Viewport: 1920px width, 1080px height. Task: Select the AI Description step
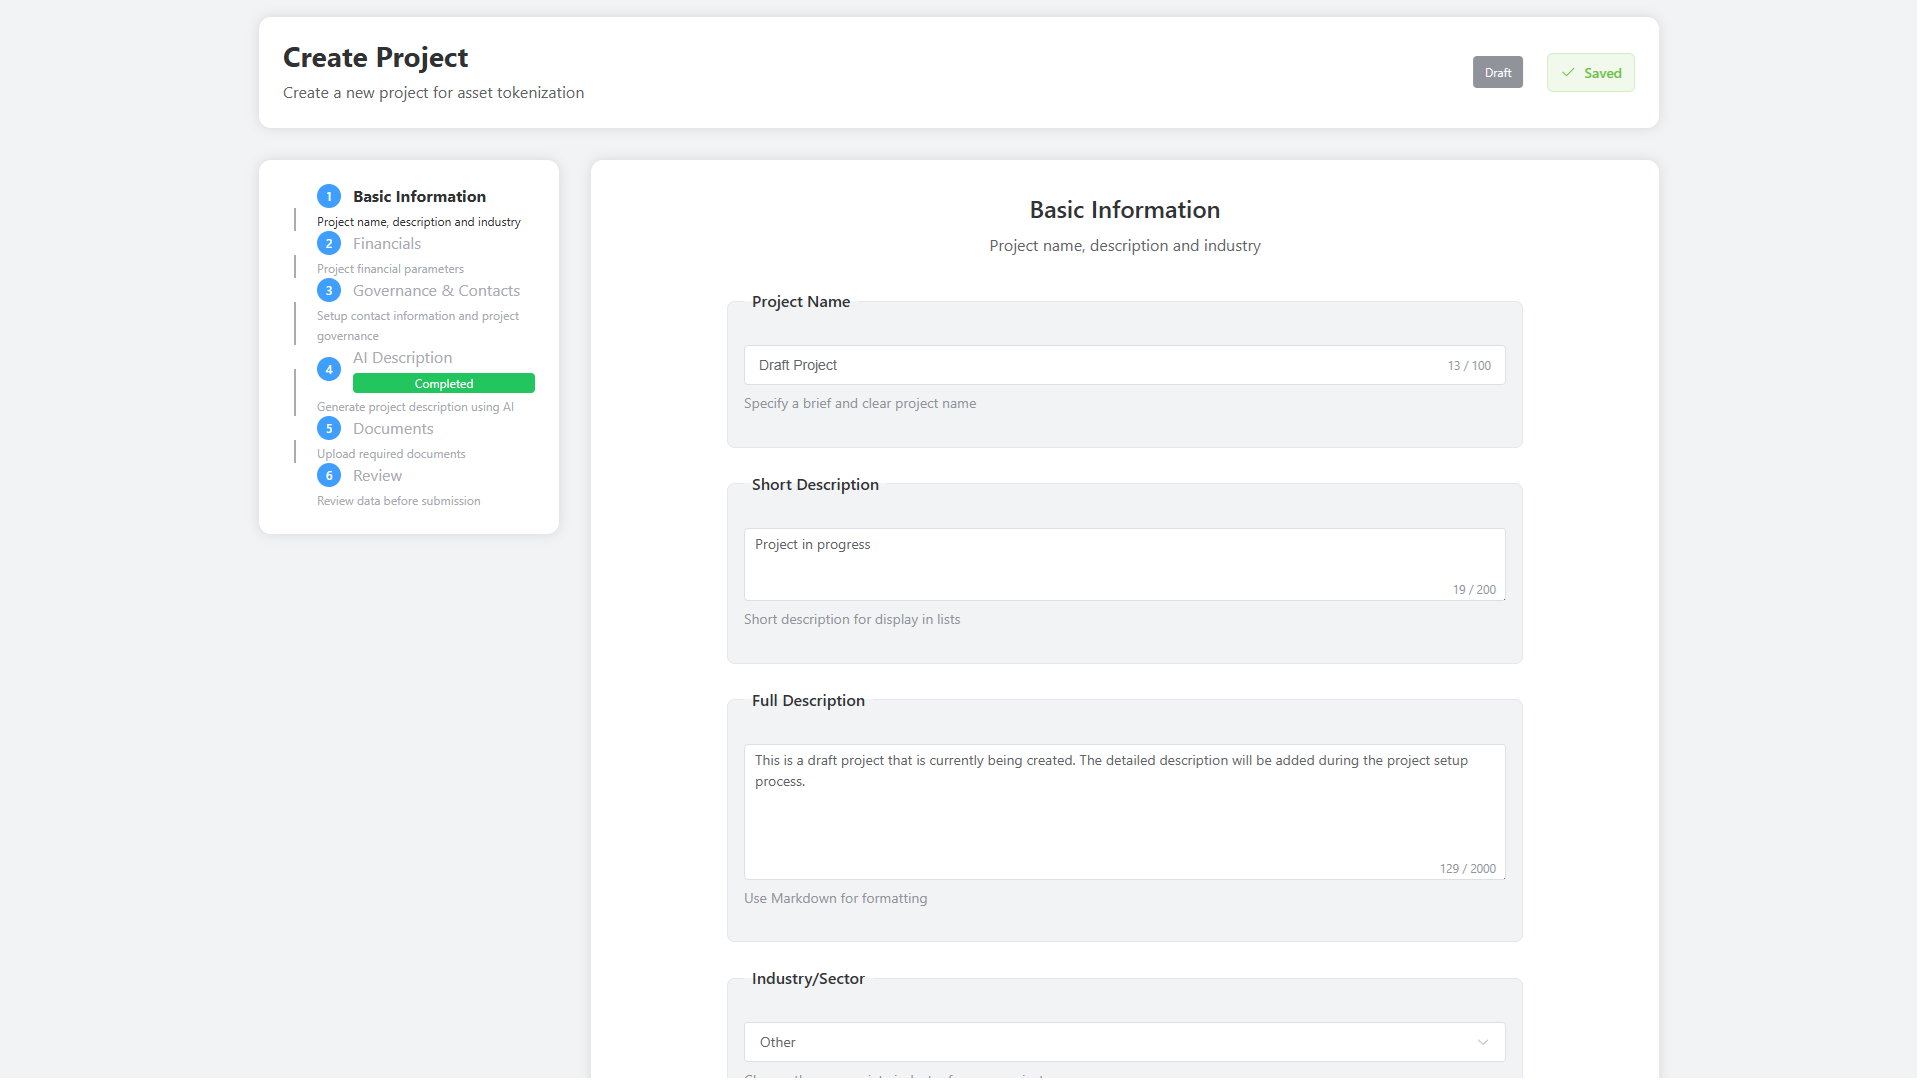[x=402, y=357]
